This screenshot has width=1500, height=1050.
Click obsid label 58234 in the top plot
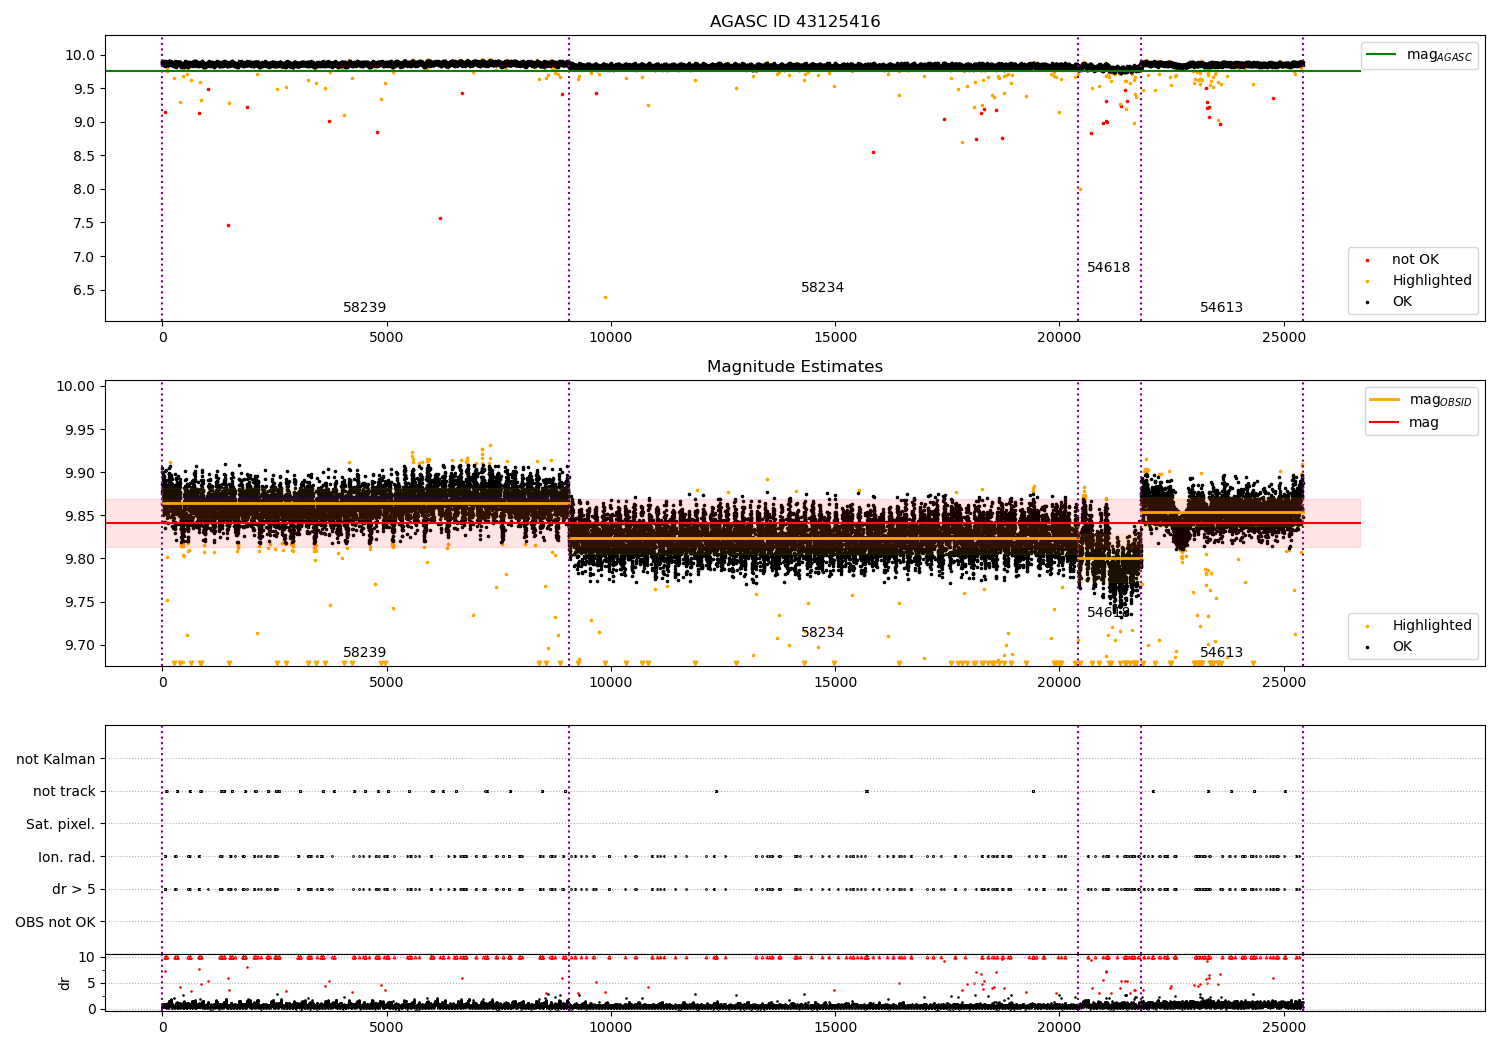coord(822,288)
